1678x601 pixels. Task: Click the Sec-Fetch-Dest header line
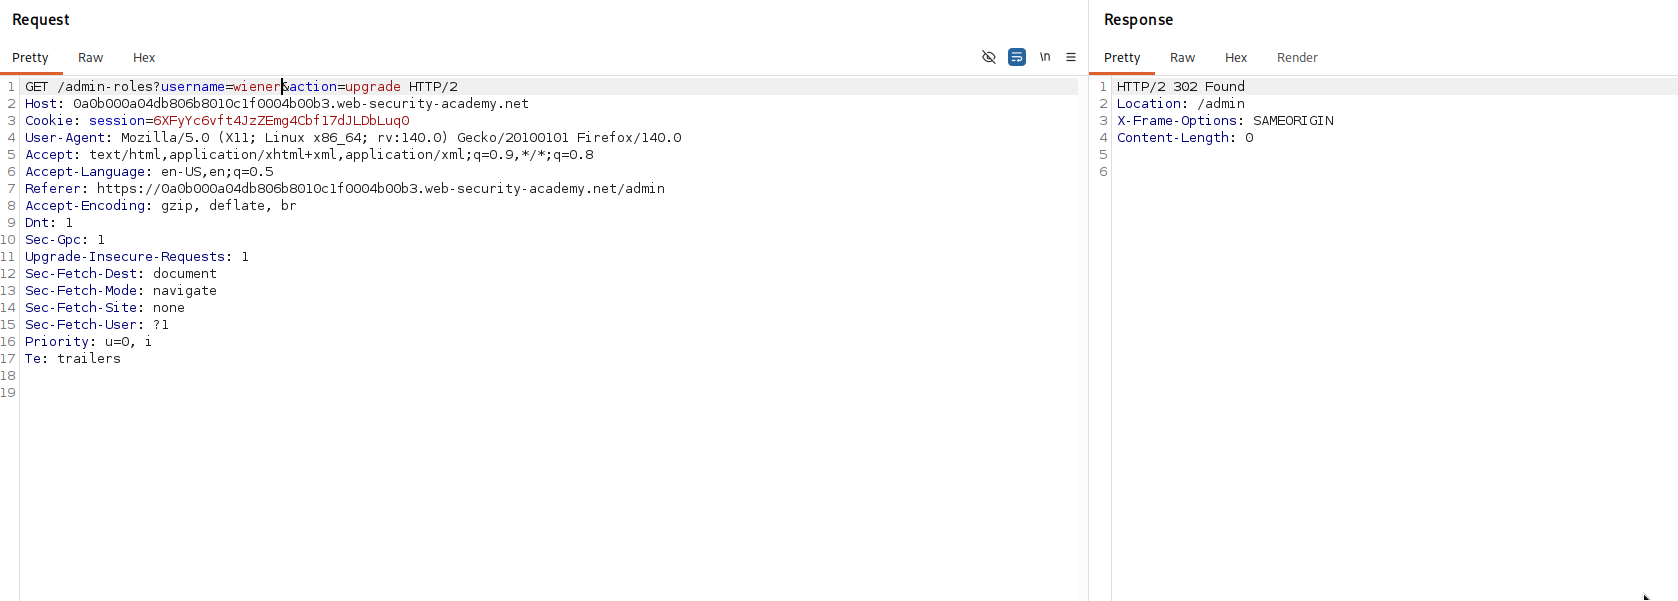[121, 274]
